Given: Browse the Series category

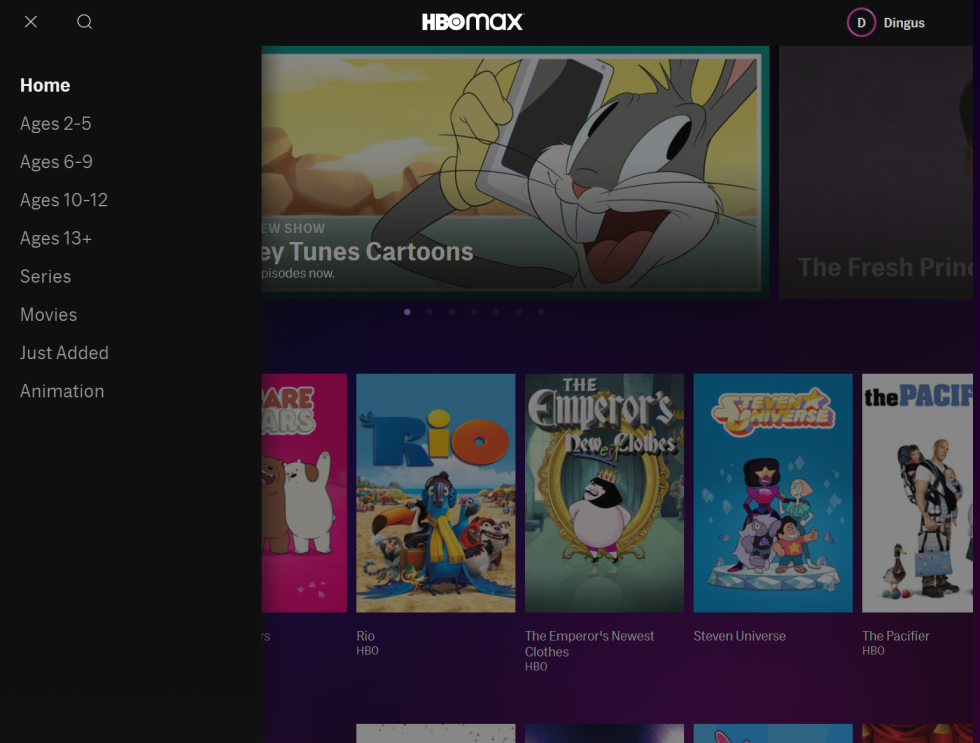Looking at the screenshot, I should pos(45,276).
